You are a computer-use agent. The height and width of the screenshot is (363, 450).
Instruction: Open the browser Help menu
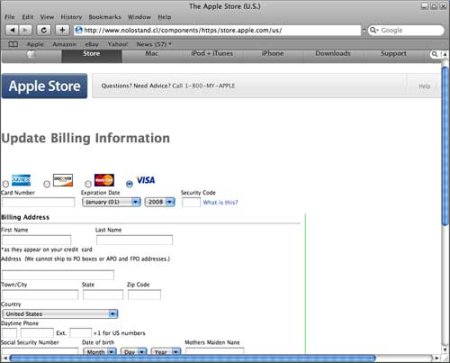pyautogui.click(x=164, y=17)
